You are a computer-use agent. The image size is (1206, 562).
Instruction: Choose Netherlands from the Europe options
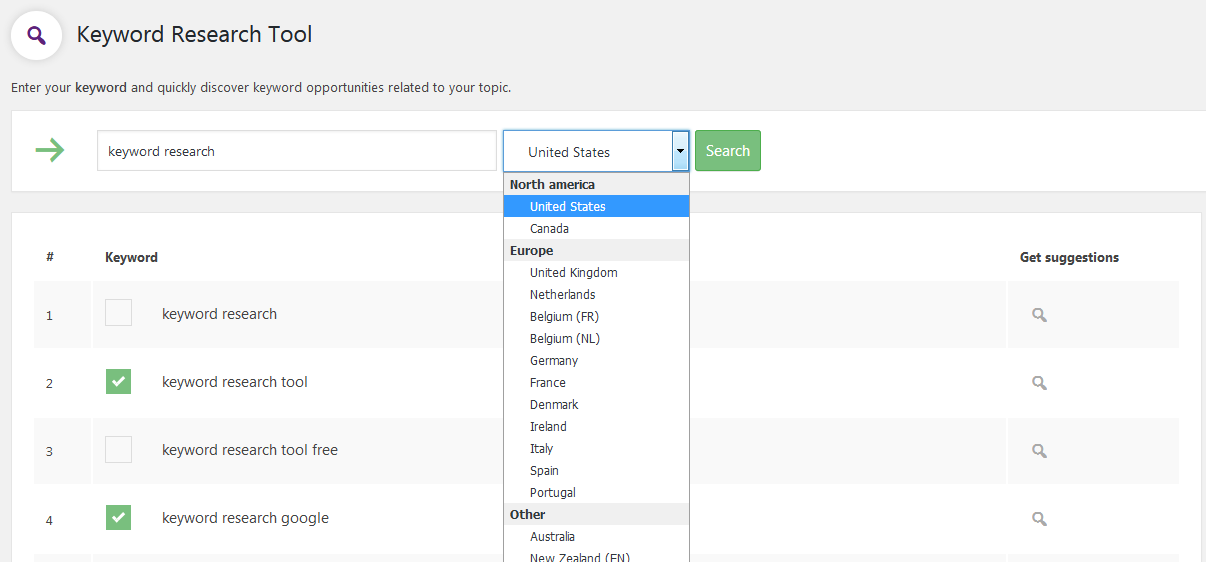[x=562, y=295]
